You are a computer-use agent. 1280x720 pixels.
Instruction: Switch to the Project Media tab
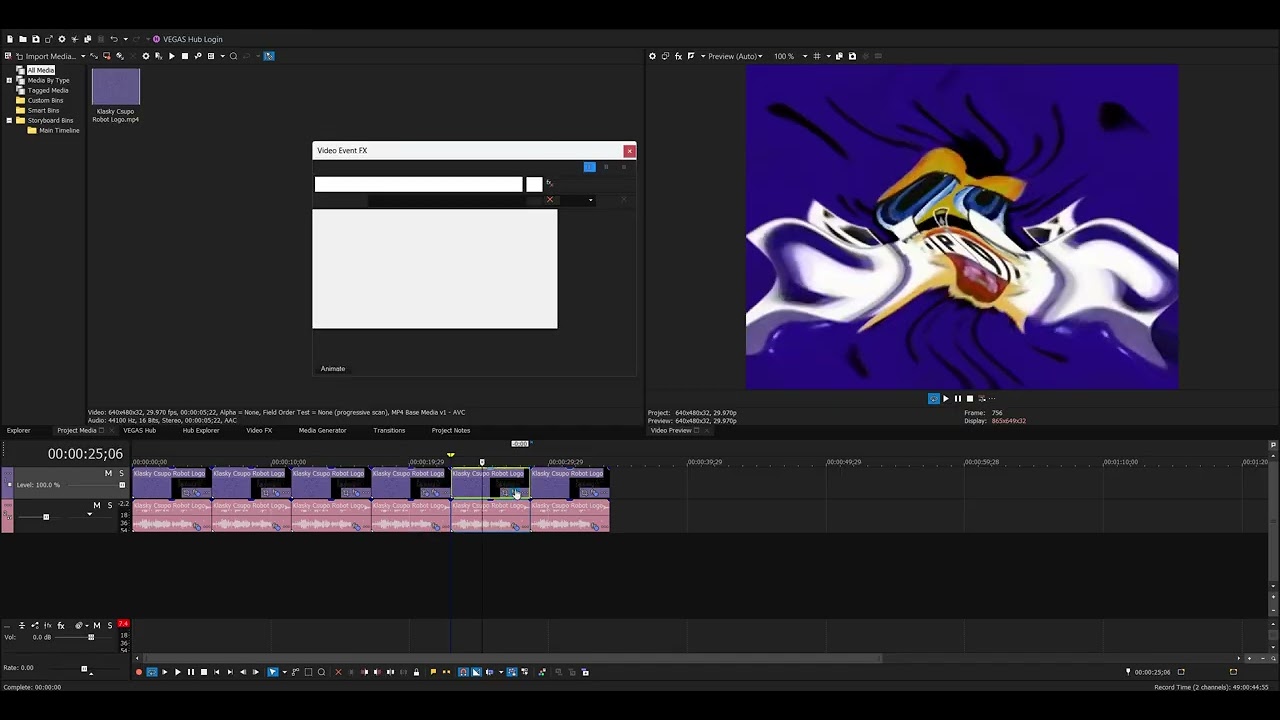(x=76, y=431)
